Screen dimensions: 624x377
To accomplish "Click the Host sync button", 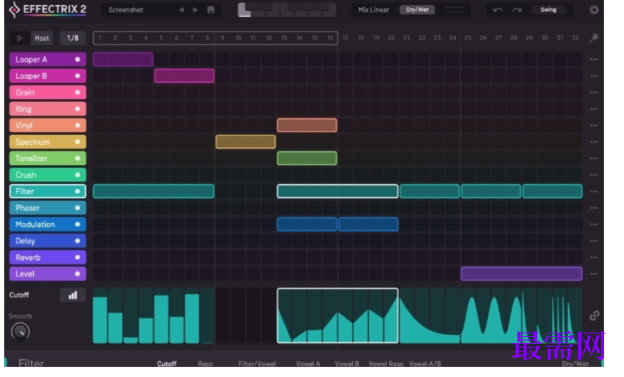I will tap(42, 38).
